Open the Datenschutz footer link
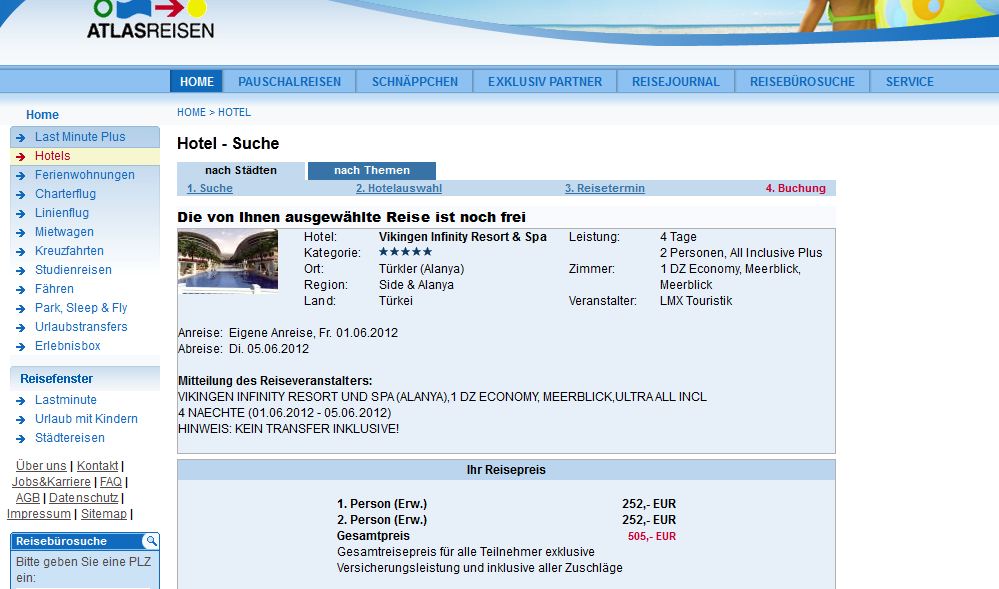The height and width of the screenshot is (589, 999). tap(84, 498)
